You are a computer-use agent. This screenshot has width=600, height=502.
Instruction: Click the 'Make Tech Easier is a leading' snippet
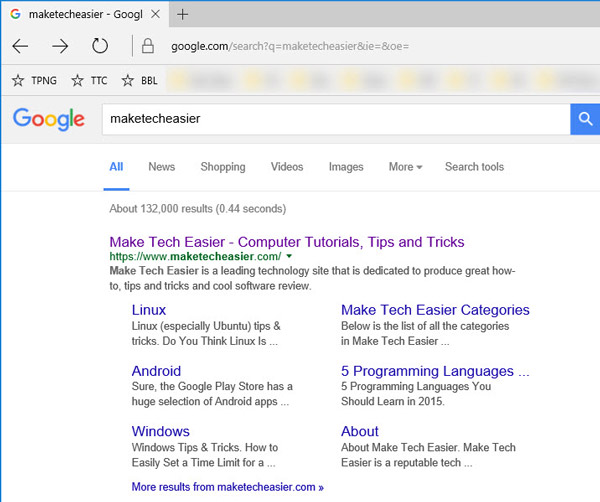point(312,278)
